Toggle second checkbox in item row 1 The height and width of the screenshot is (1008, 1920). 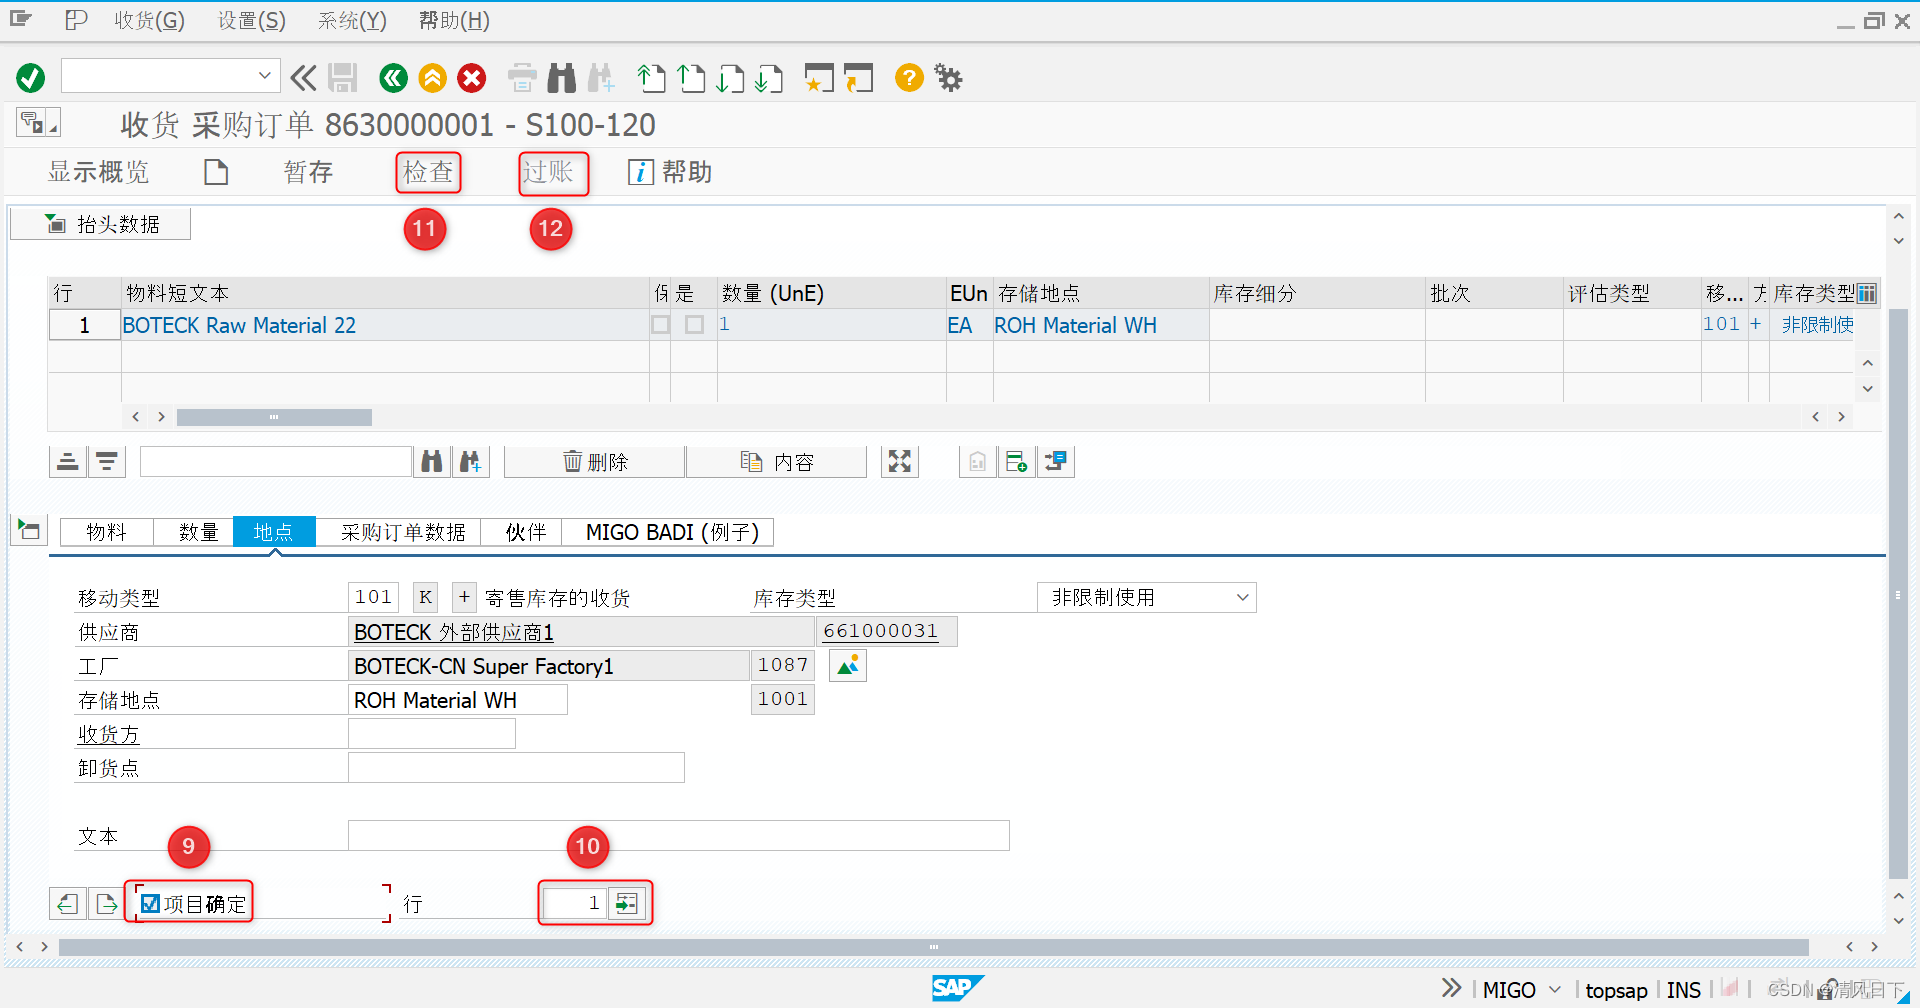(695, 325)
